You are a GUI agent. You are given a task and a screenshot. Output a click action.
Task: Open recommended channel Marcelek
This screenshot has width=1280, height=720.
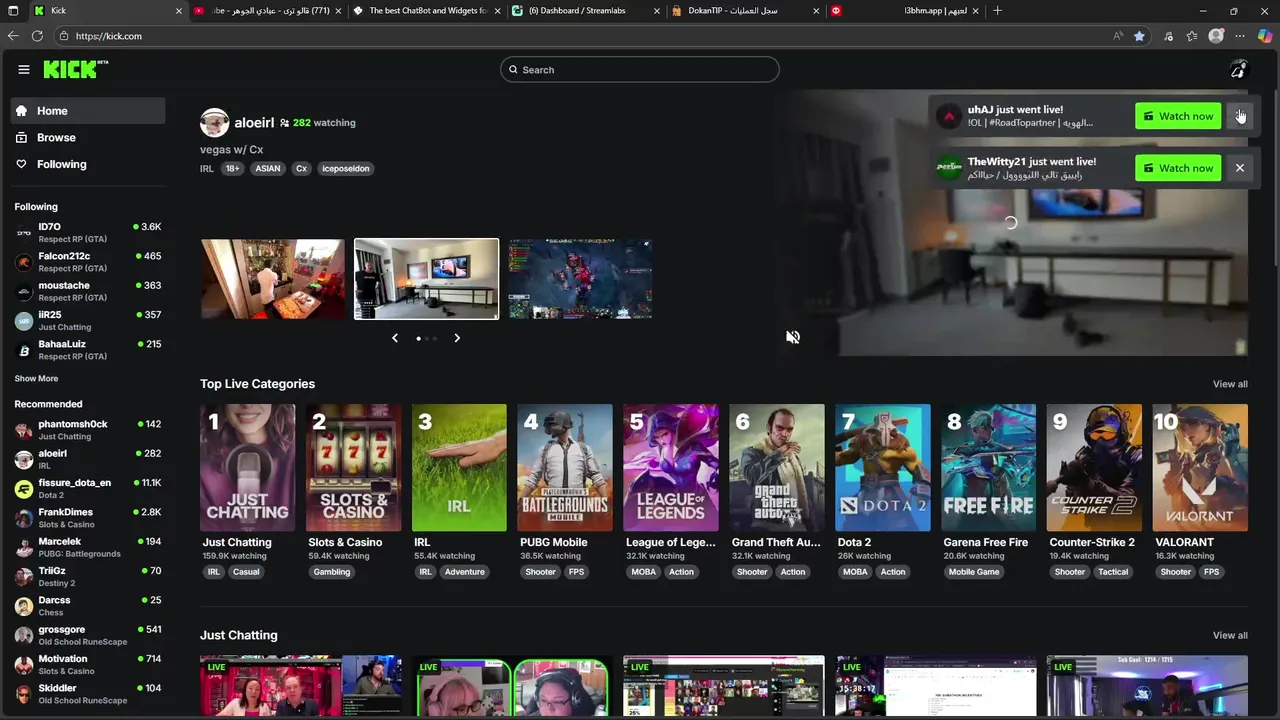[88, 547]
